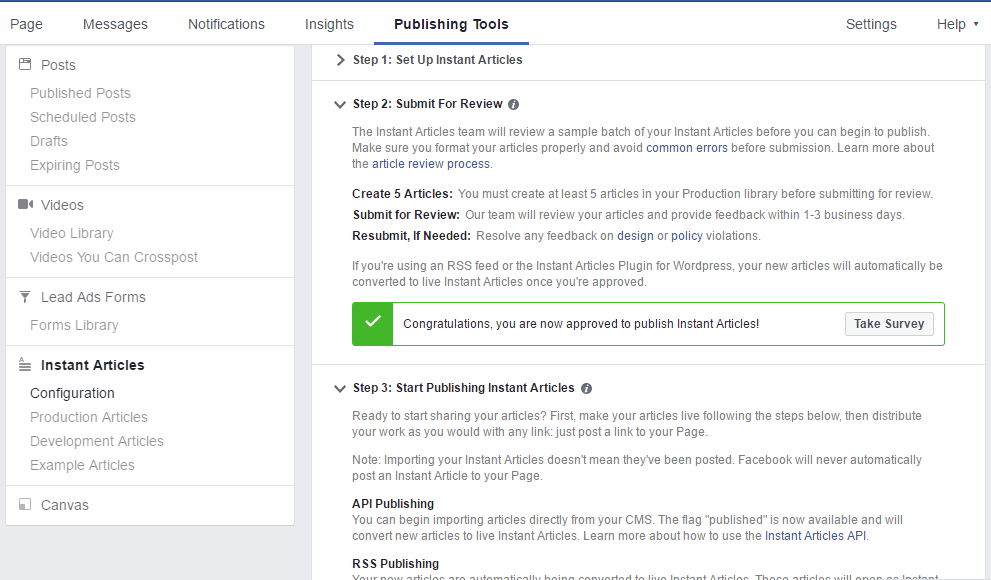Collapse Step 2: Submit For Review section
Image resolution: width=991 pixels, height=580 pixels.
(340, 104)
